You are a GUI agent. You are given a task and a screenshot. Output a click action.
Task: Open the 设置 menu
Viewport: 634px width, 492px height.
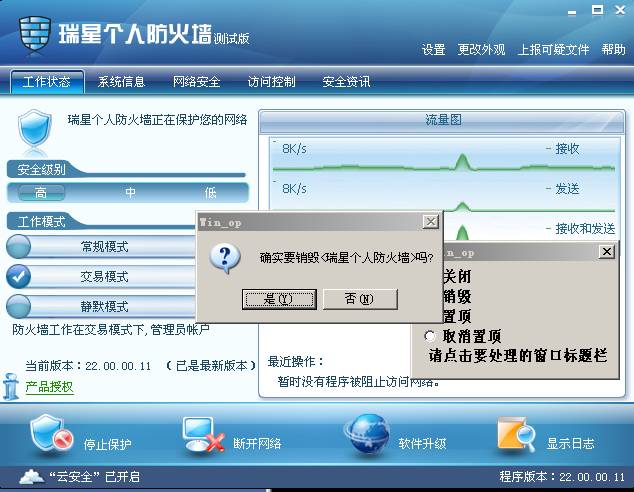coord(433,50)
